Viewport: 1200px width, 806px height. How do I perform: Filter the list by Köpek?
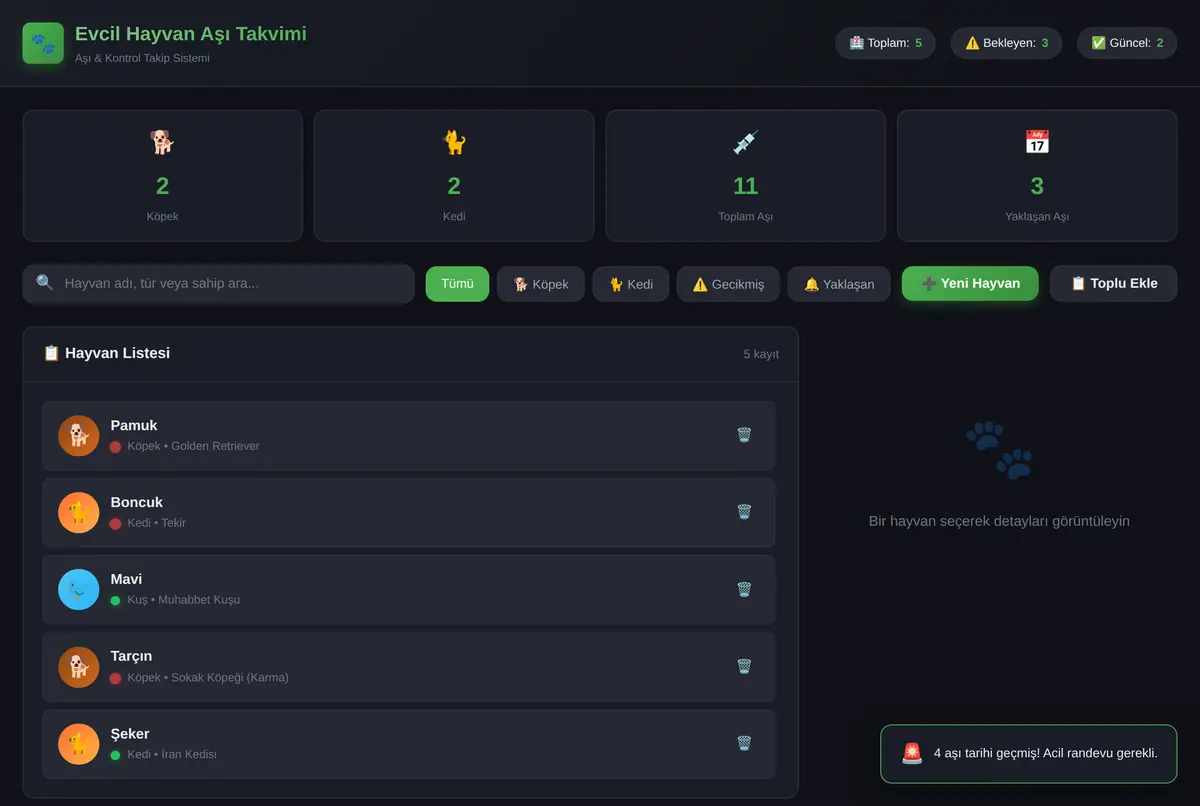[541, 284]
